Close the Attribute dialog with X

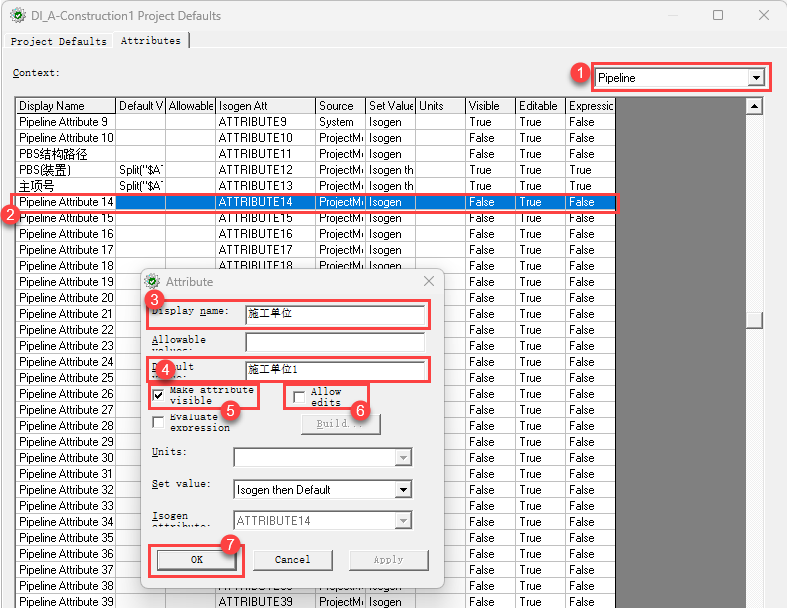click(x=429, y=282)
